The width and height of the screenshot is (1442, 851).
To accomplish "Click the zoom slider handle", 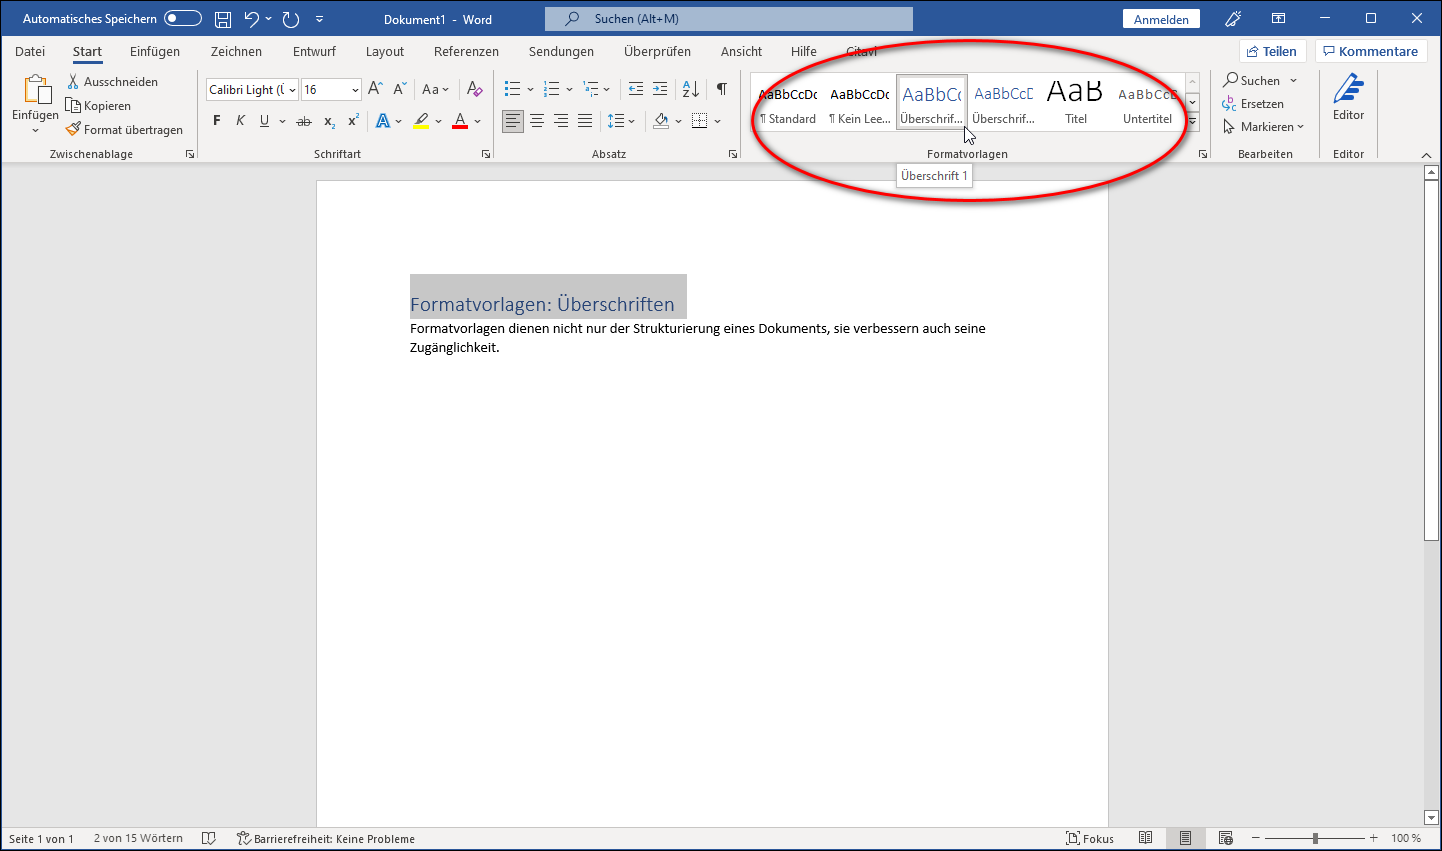I will (x=1315, y=838).
